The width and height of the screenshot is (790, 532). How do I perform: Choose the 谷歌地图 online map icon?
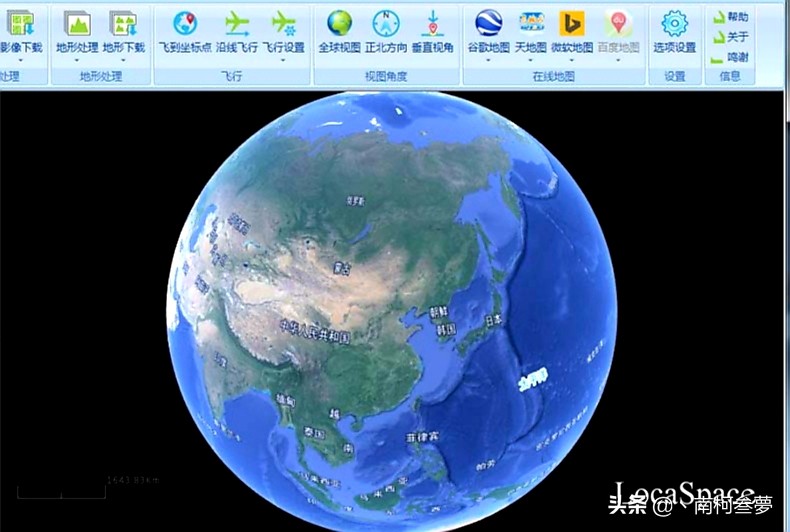click(x=488, y=25)
